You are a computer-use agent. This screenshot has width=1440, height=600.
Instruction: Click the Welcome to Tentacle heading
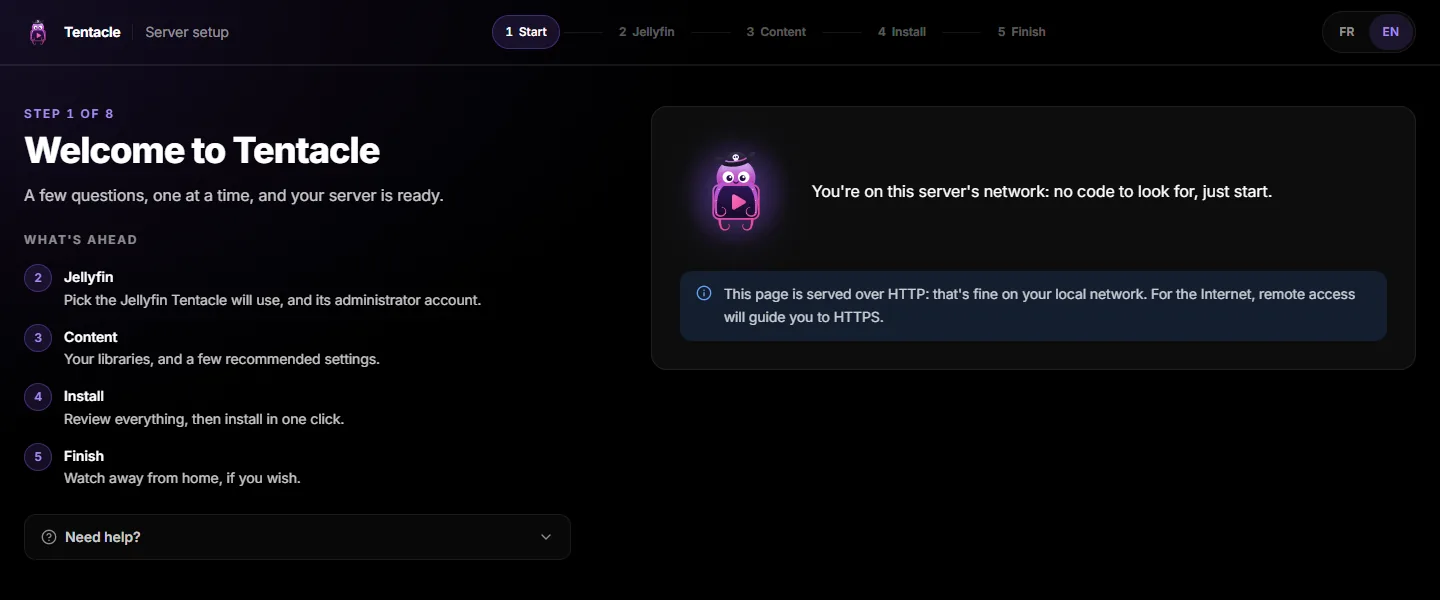(202, 151)
